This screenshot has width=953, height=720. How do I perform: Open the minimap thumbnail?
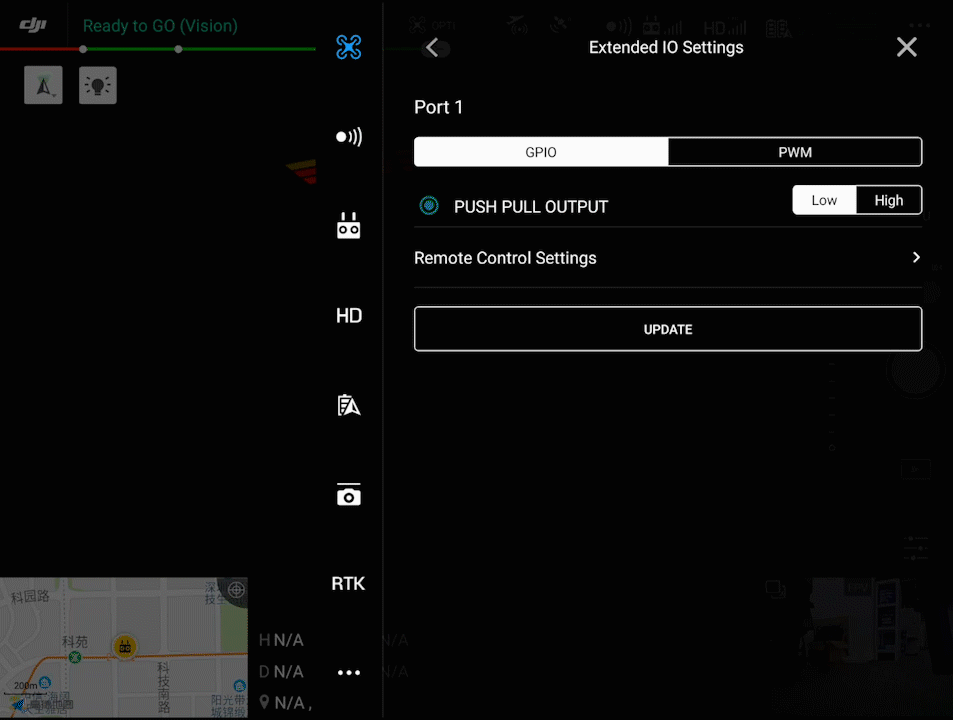[123, 647]
